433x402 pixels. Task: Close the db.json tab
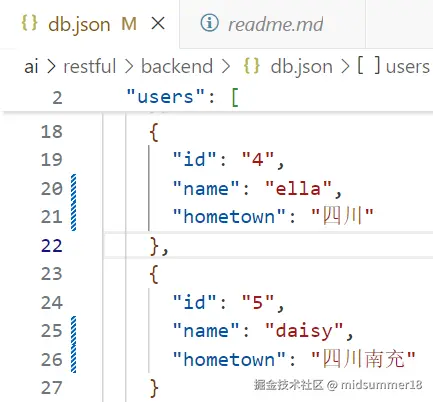(158, 24)
